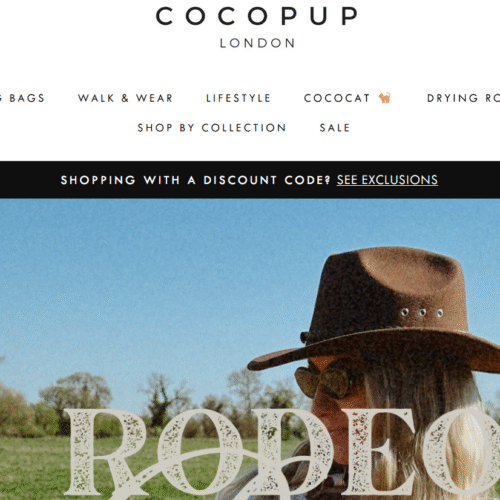Open the Lifestyle menu
Viewport: 500px width, 500px height.
pos(238,98)
